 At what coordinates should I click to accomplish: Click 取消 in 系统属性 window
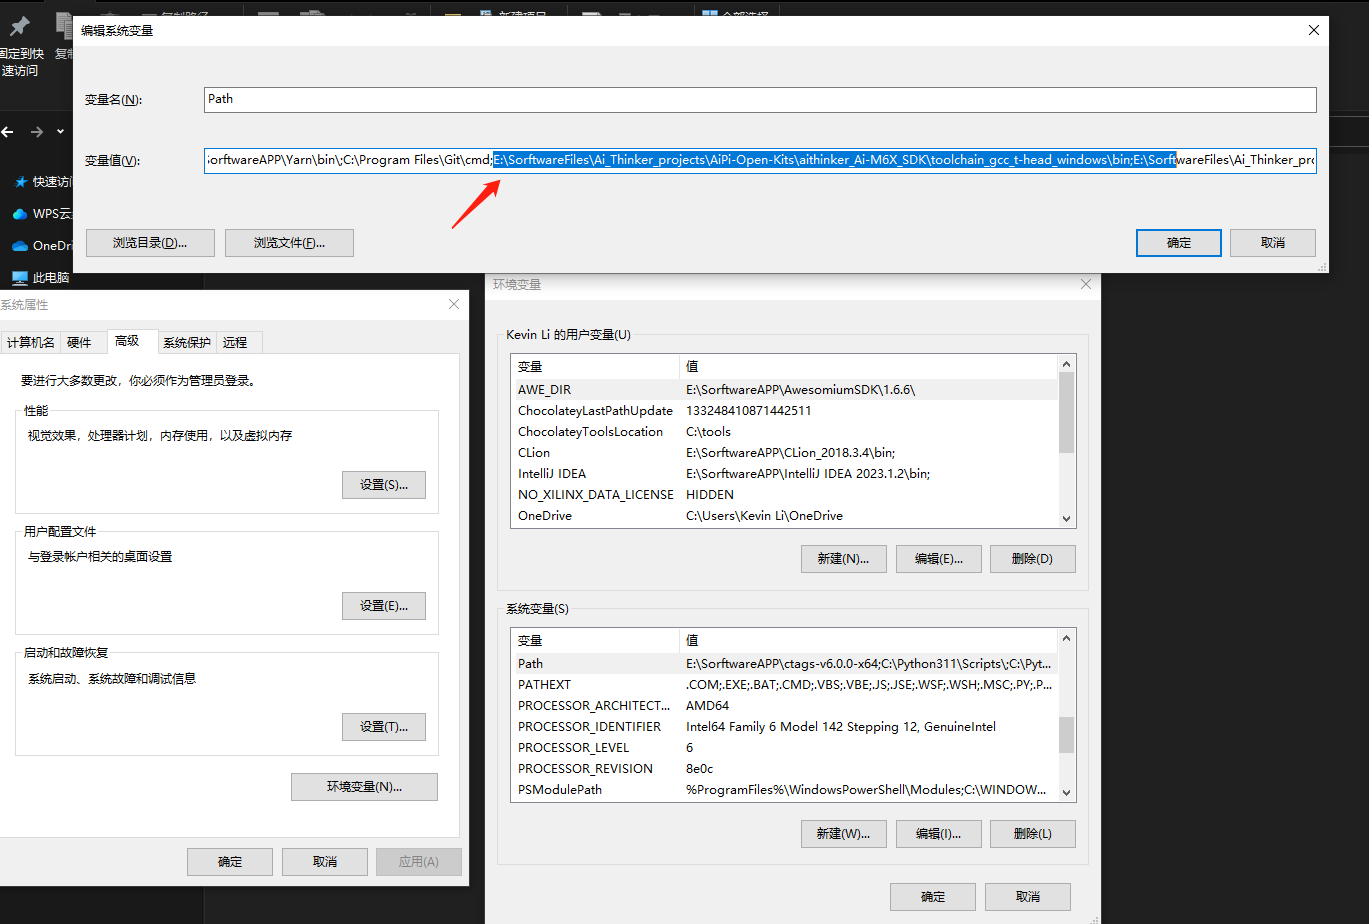click(325, 862)
